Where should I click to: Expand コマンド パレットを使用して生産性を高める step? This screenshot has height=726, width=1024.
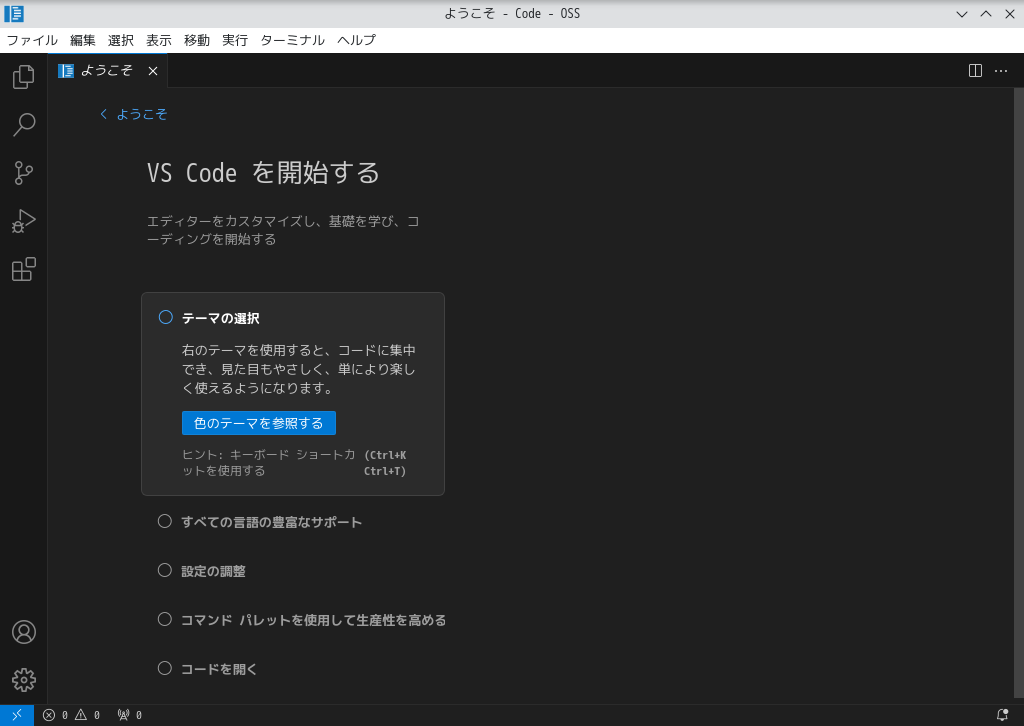point(313,620)
